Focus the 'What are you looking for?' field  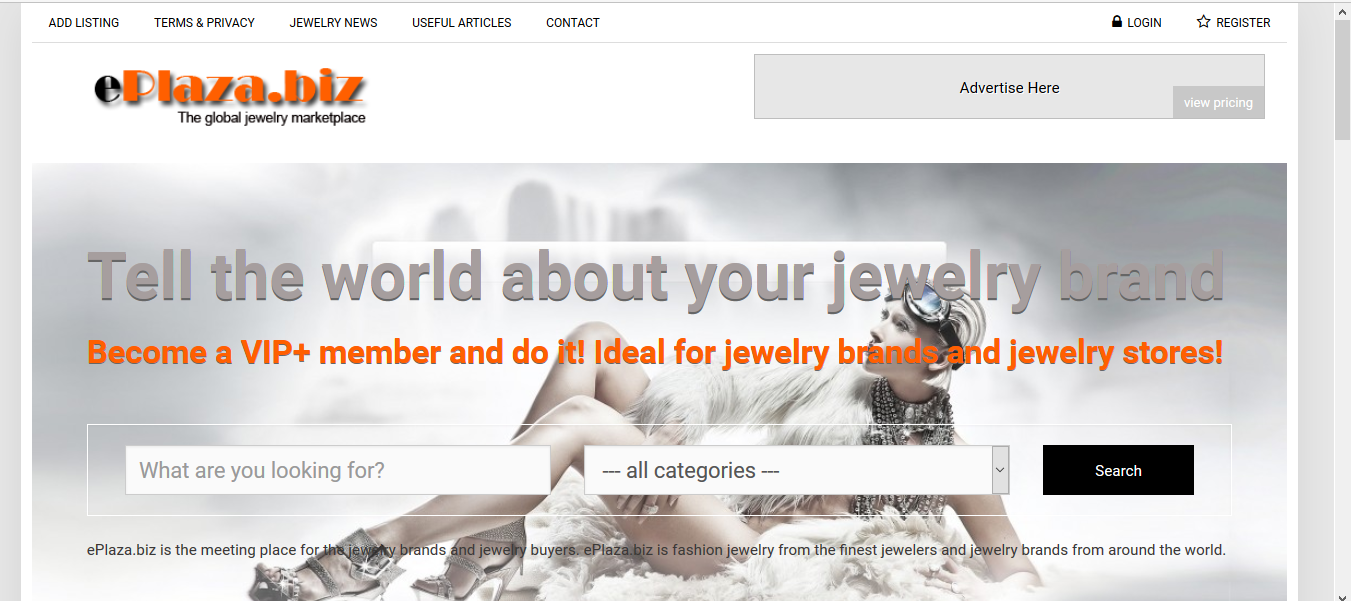point(338,470)
